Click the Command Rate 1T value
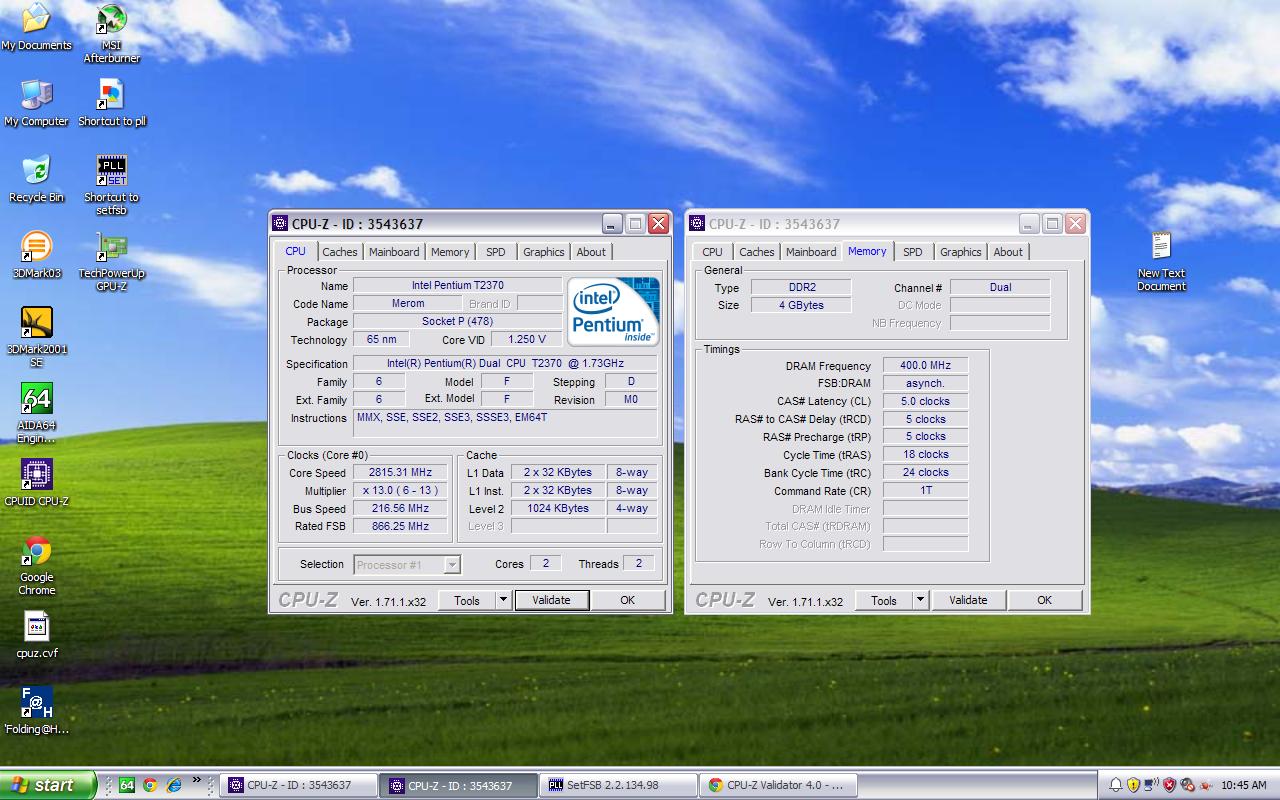The width and height of the screenshot is (1280, 800). [x=925, y=491]
